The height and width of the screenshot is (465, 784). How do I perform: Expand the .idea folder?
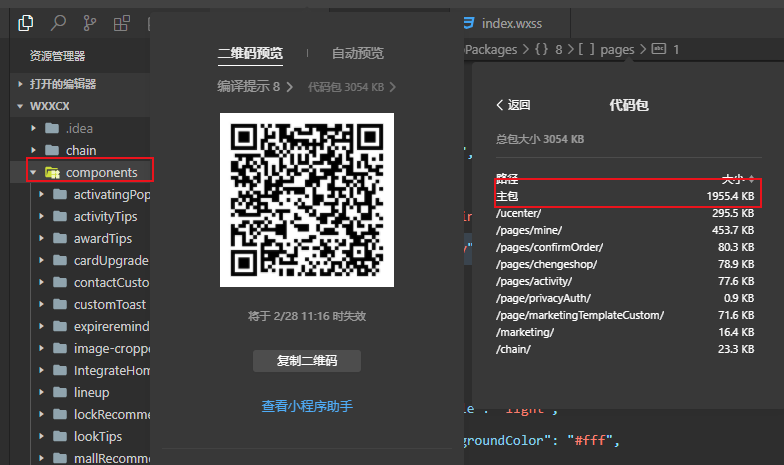33,128
